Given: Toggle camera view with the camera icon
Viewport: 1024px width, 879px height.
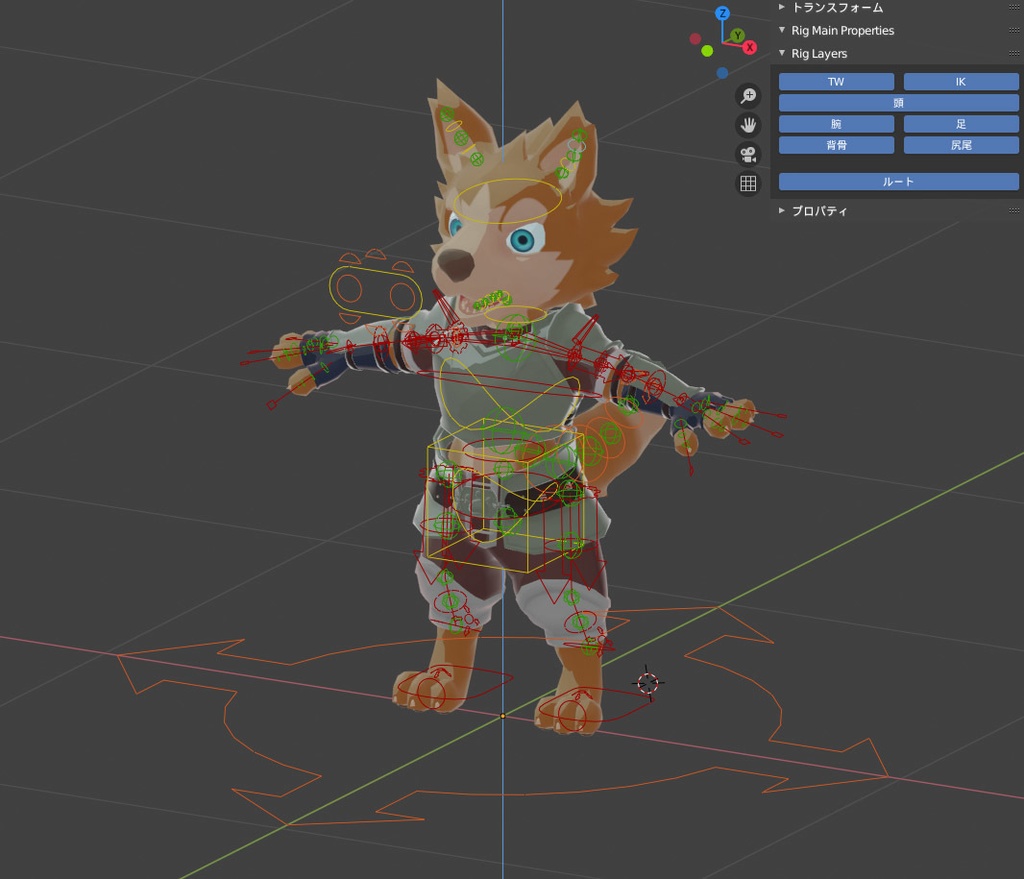Looking at the screenshot, I should pos(748,154).
